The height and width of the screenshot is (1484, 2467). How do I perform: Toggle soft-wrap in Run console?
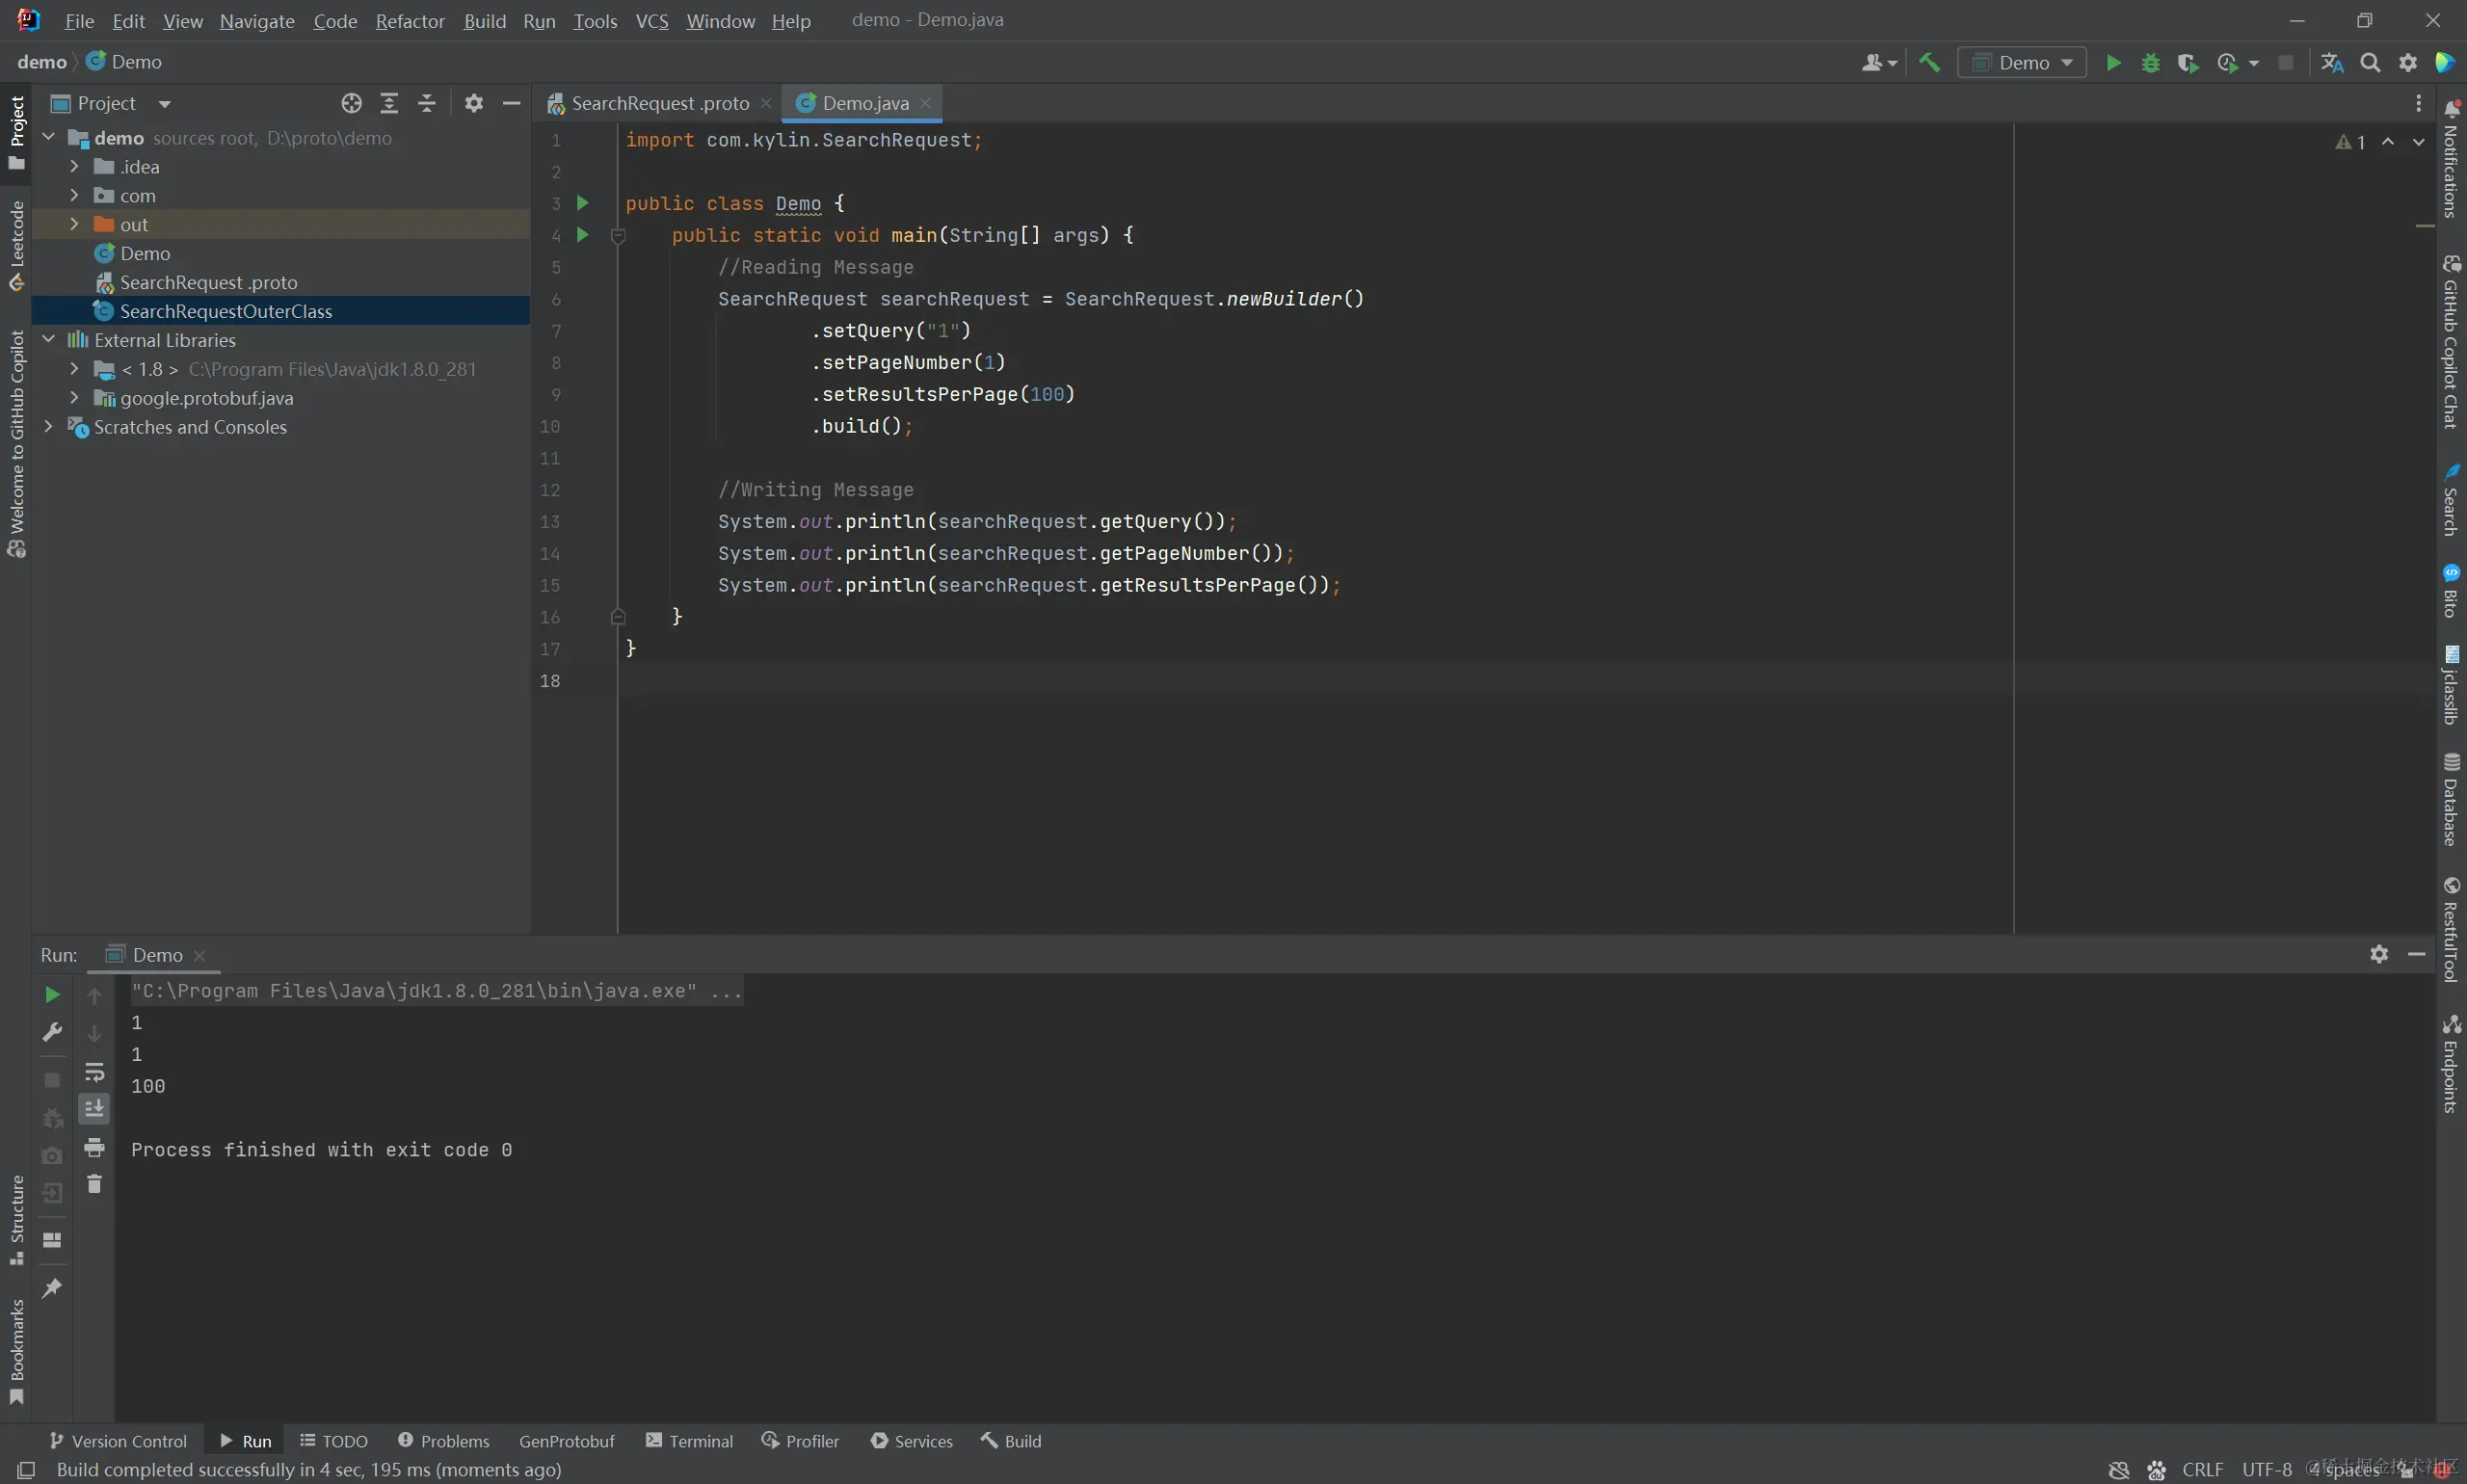point(94,1073)
